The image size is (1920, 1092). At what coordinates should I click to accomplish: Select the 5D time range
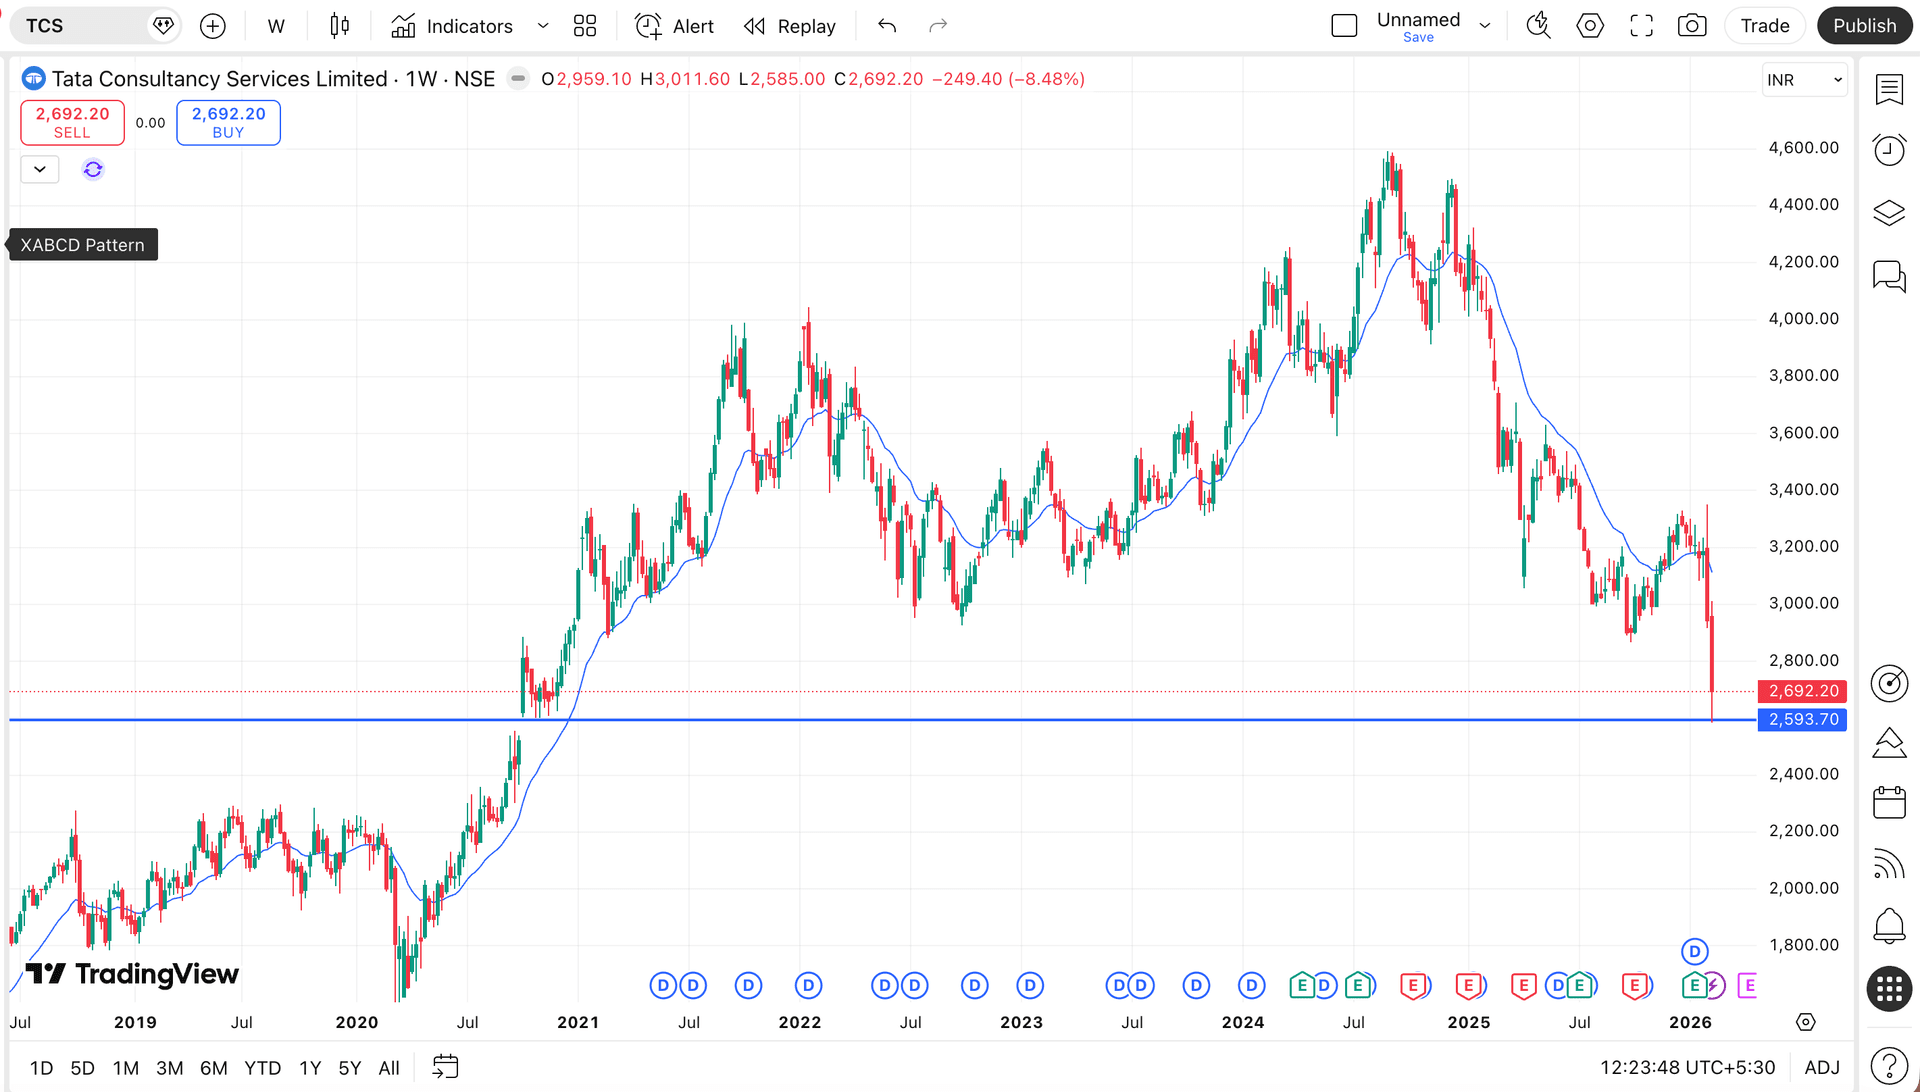click(x=83, y=1068)
